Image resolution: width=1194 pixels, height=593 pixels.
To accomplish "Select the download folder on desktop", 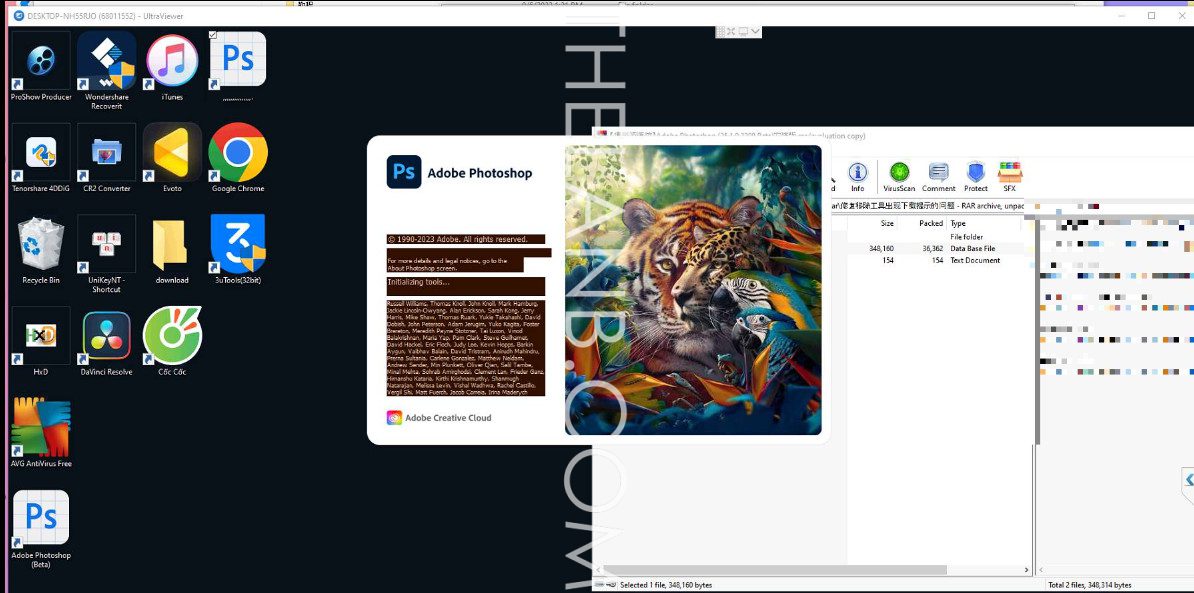I will [x=172, y=248].
